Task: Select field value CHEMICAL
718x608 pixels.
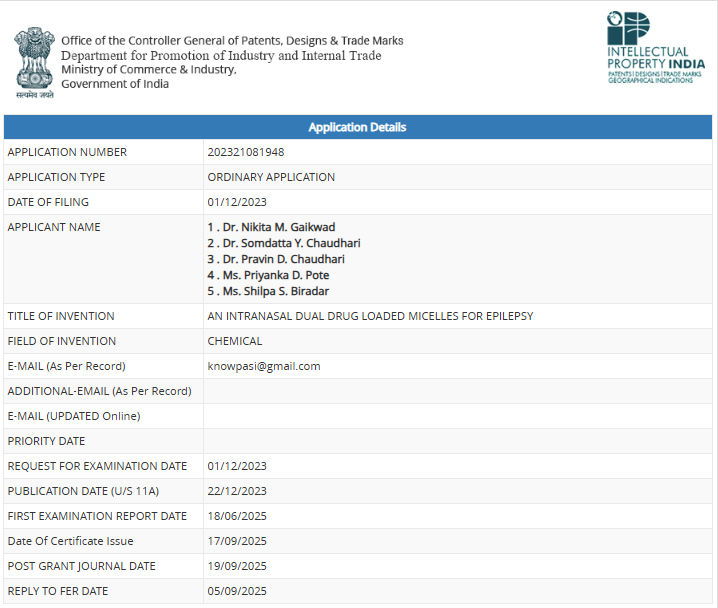Action: (x=235, y=341)
